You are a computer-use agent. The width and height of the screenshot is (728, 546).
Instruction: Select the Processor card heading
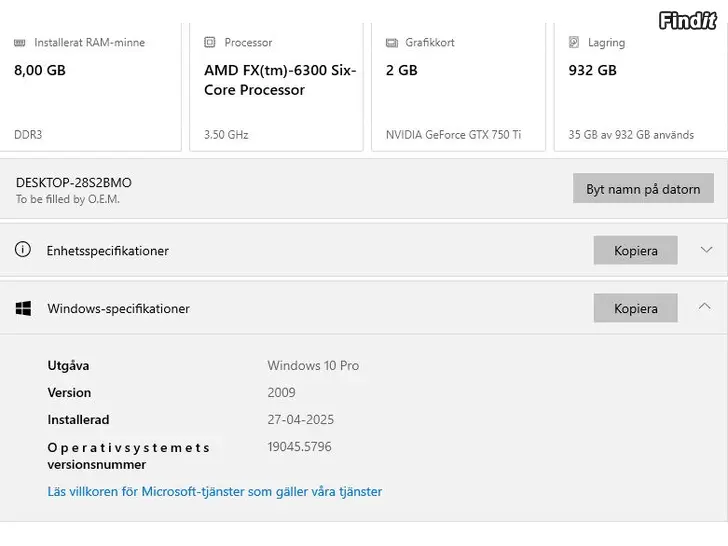(x=248, y=42)
